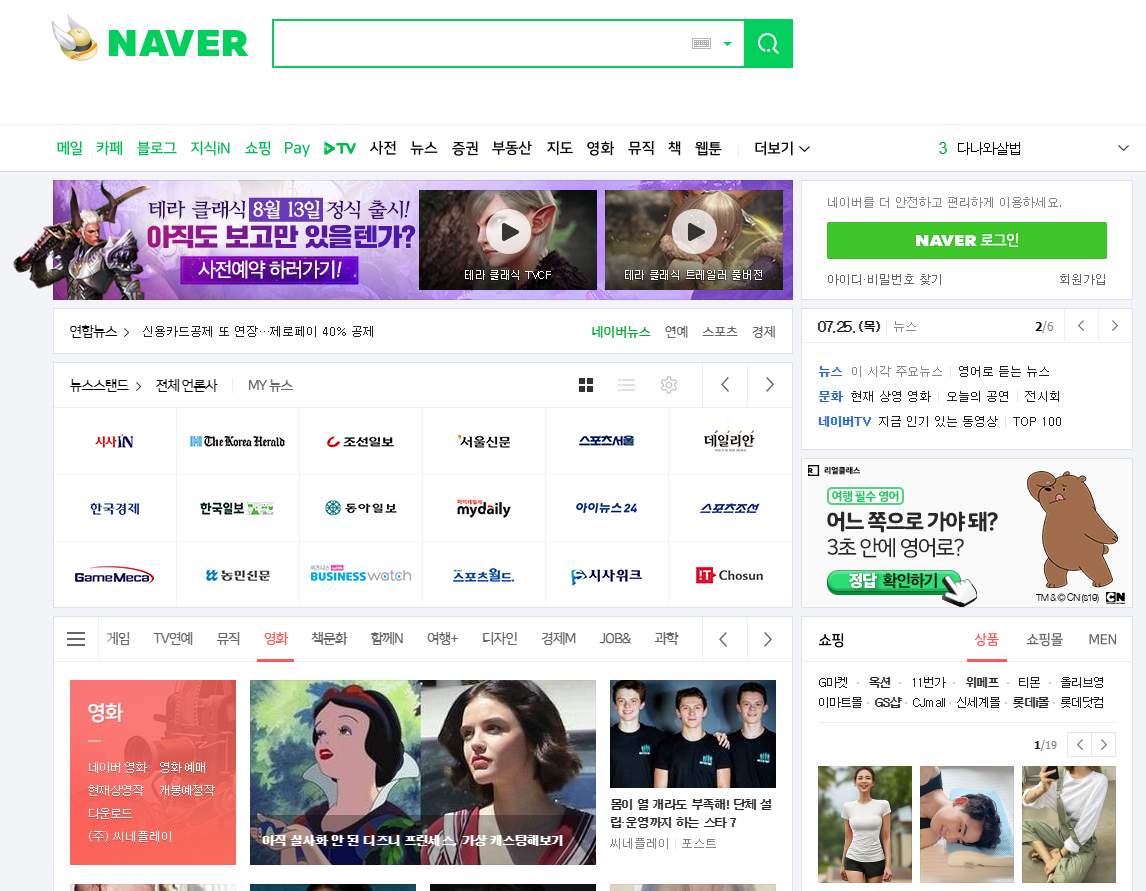
Task: Select the 연예 news tab
Action: coord(676,332)
